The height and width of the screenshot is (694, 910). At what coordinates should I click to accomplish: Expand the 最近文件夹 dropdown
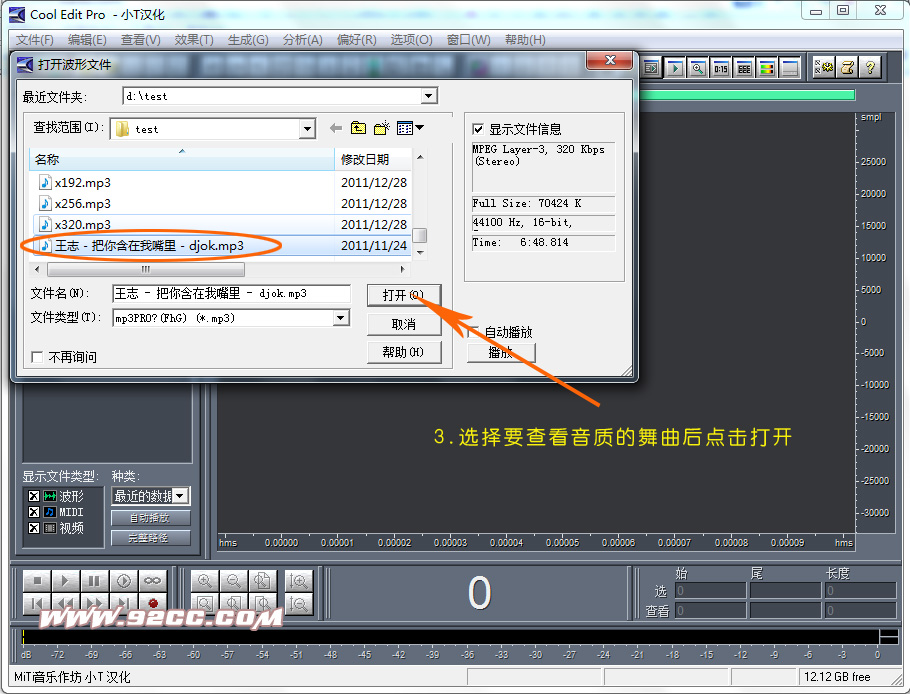coord(429,96)
